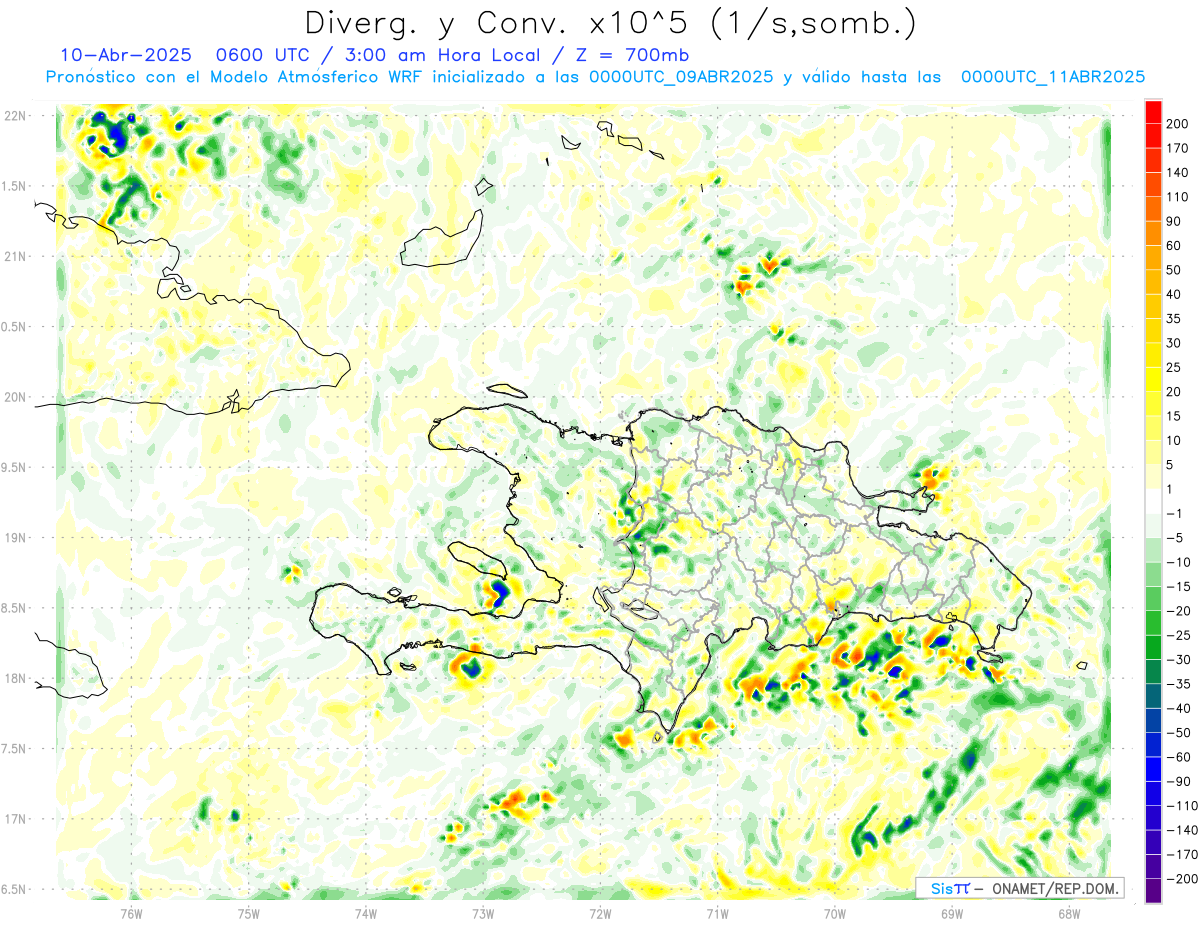Click the "72W" longitude axis label
The height and width of the screenshot is (927, 1200).
tap(600, 913)
